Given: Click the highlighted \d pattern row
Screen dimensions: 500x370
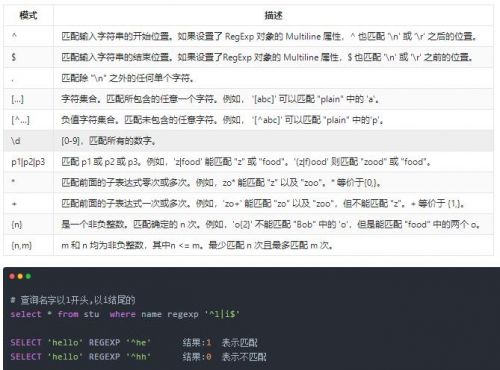Looking at the screenshot, I should tap(249, 141).
